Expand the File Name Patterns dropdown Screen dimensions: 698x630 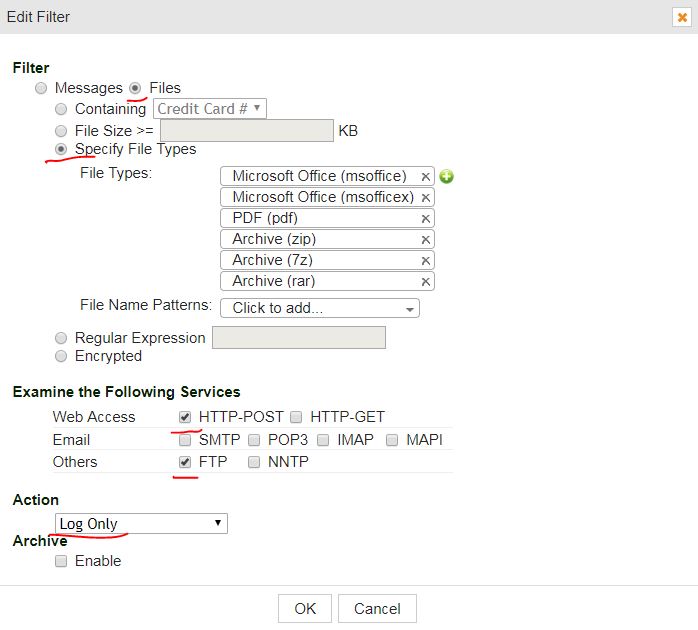(319, 308)
